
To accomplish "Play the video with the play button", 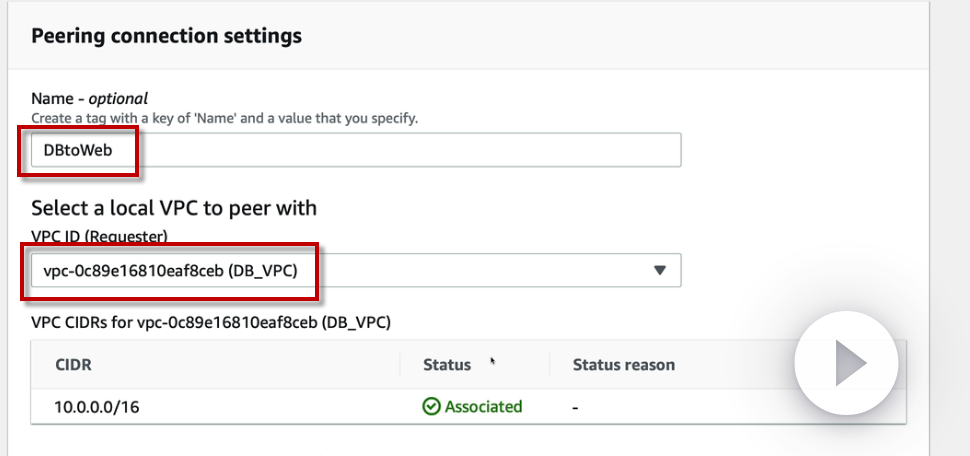I will [849, 363].
